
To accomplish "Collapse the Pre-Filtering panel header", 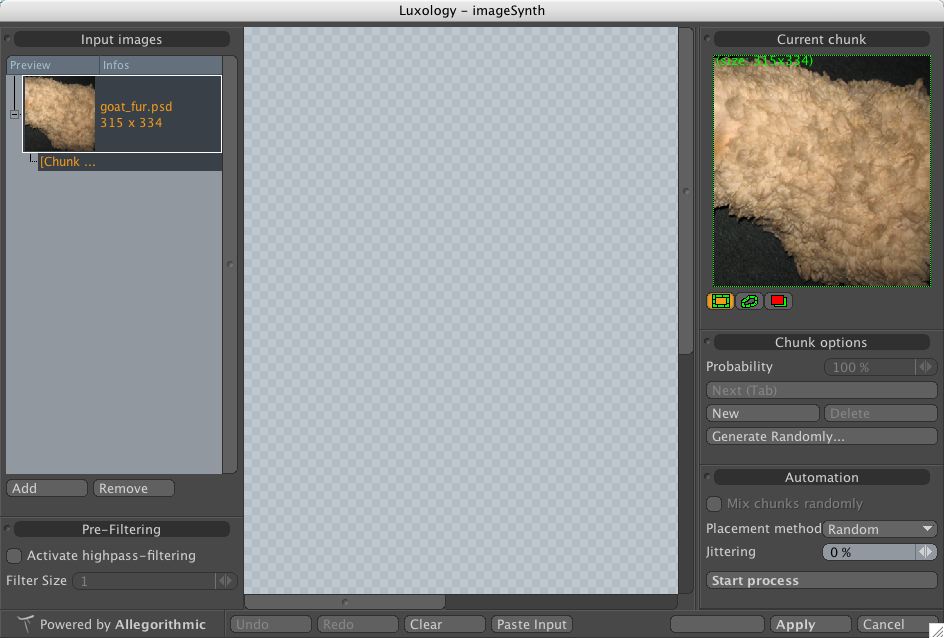I will (120, 529).
